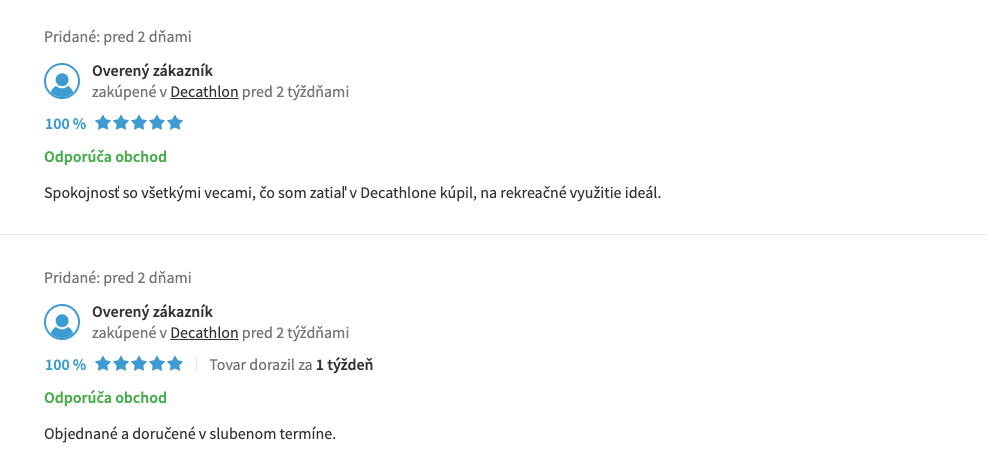Click 'Odporúča obchod' above the Spokojnosť review text
The height and width of the screenshot is (461, 987).
pos(105,157)
